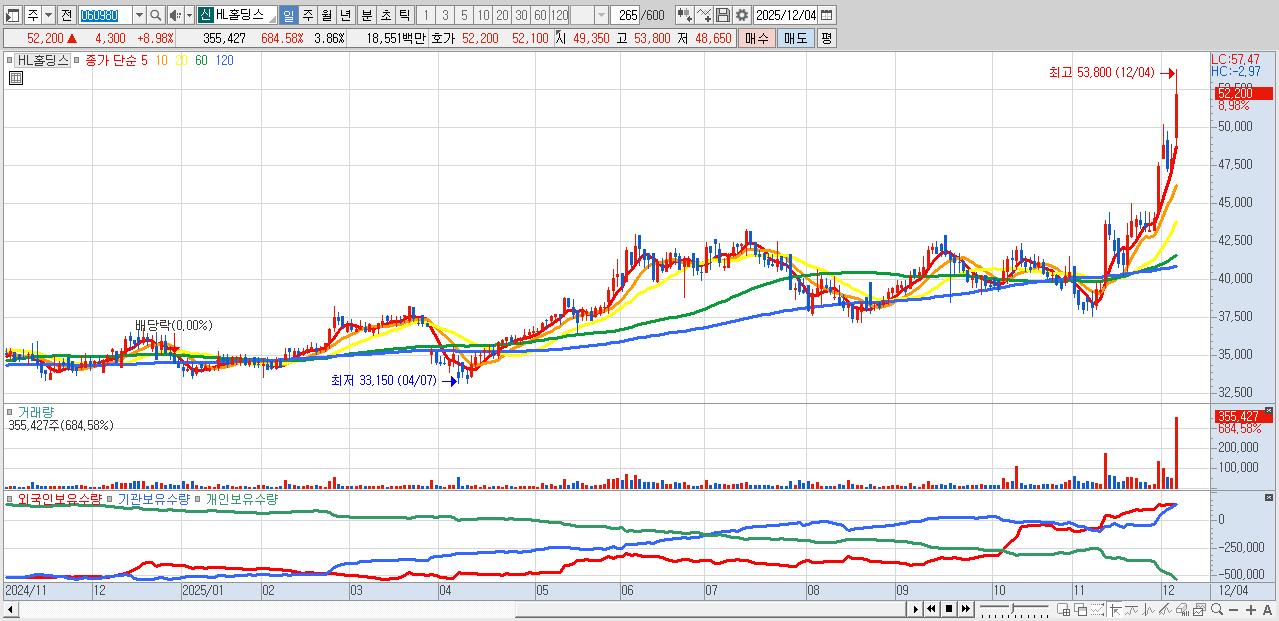Screen dimensions: 1279x621
Task: Click the split chart window icon
Action: coord(1063,609)
